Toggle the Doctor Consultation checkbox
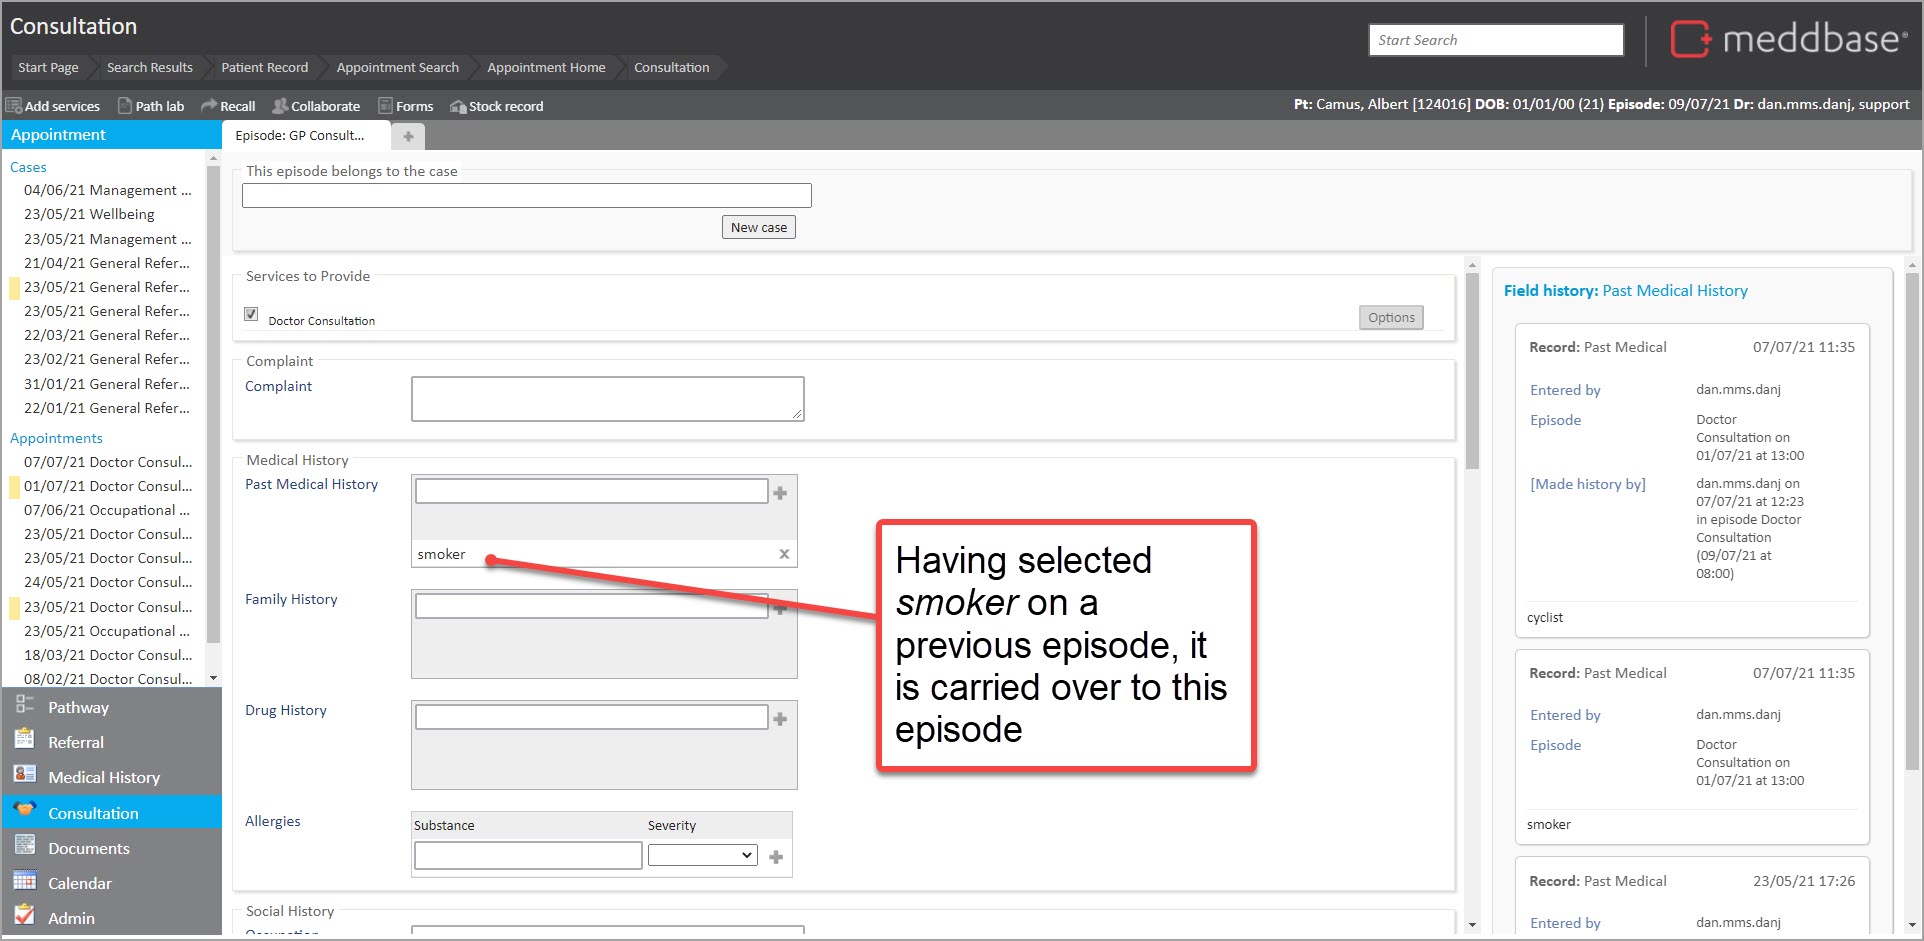1924x941 pixels. (251, 314)
